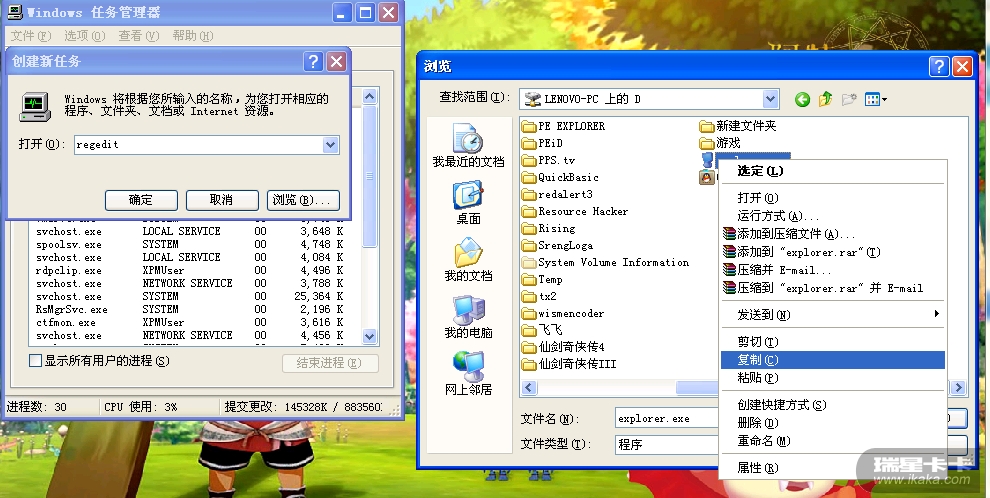Choose 添加到 "explorer.rar"(T) menu item

(x=832, y=252)
